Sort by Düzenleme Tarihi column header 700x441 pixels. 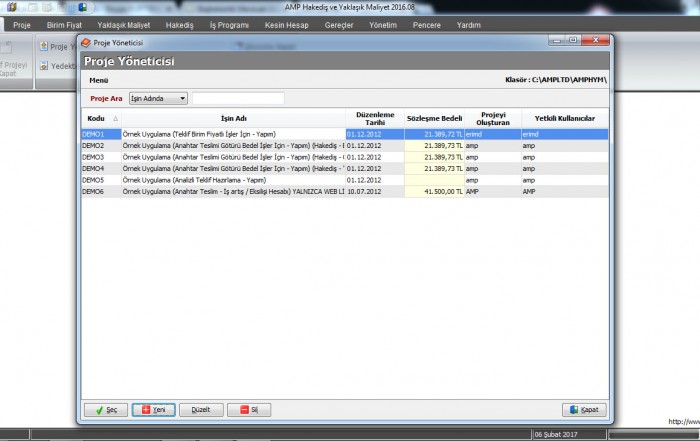[373, 118]
